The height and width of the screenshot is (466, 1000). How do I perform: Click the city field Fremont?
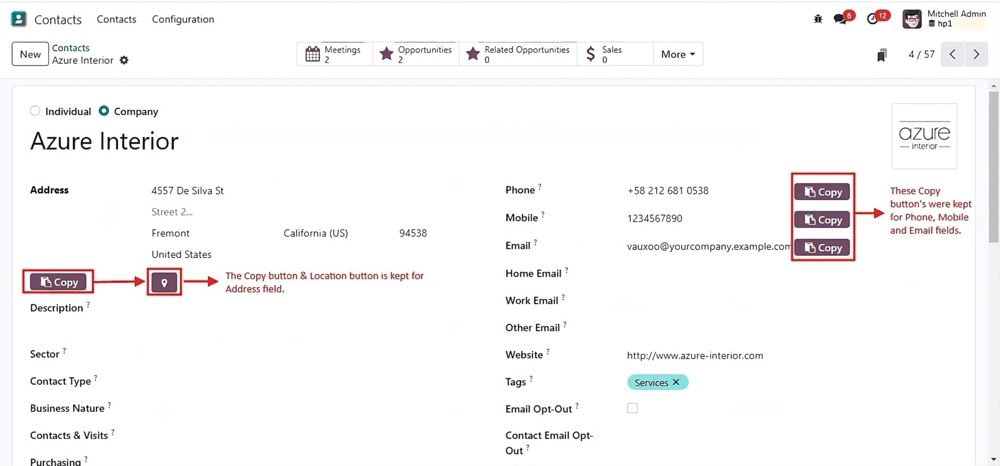click(170, 233)
